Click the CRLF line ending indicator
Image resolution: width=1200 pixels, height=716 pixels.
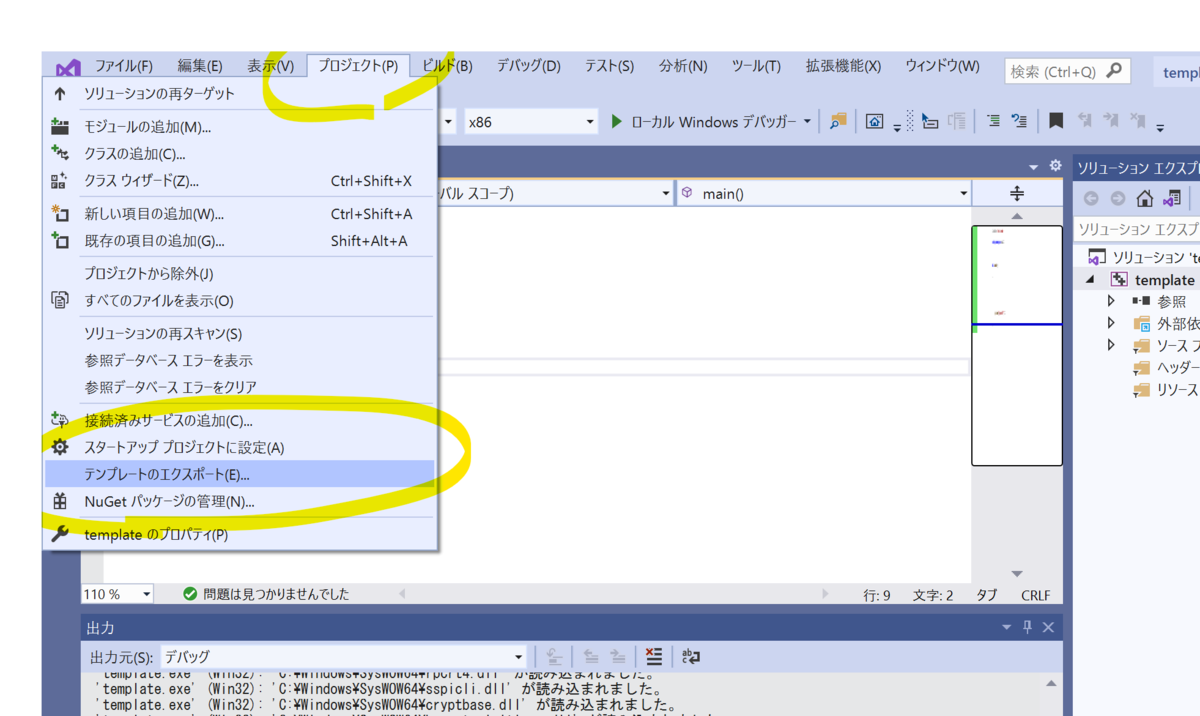[x=1036, y=595]
